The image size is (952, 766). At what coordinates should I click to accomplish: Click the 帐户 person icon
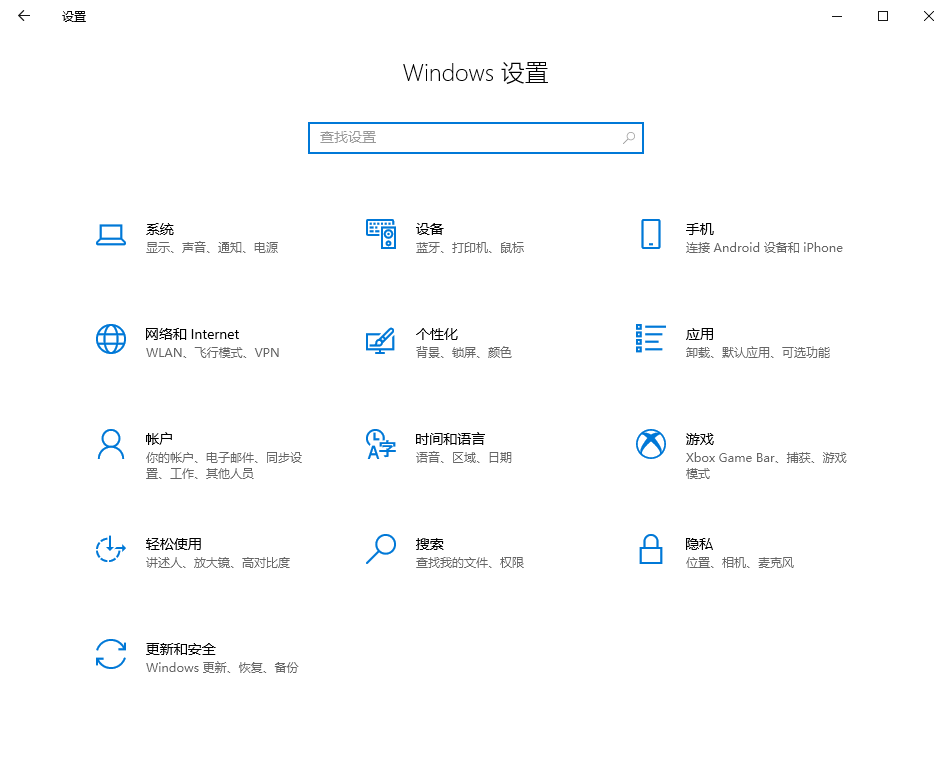point(111,444)
